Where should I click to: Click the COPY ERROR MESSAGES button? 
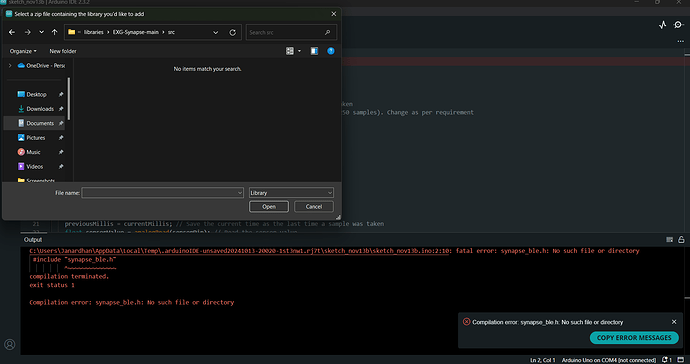(x=634, y=338)
